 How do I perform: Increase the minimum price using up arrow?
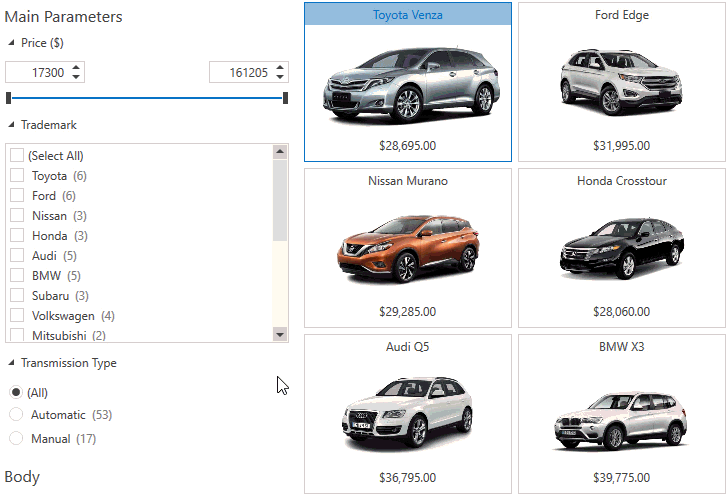click(x=78, y=67)
